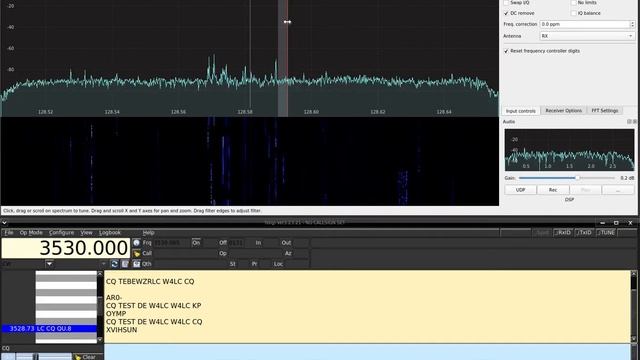The image size is (640, 360).
Task: Open the Help menu
Action: click(148, 233)
